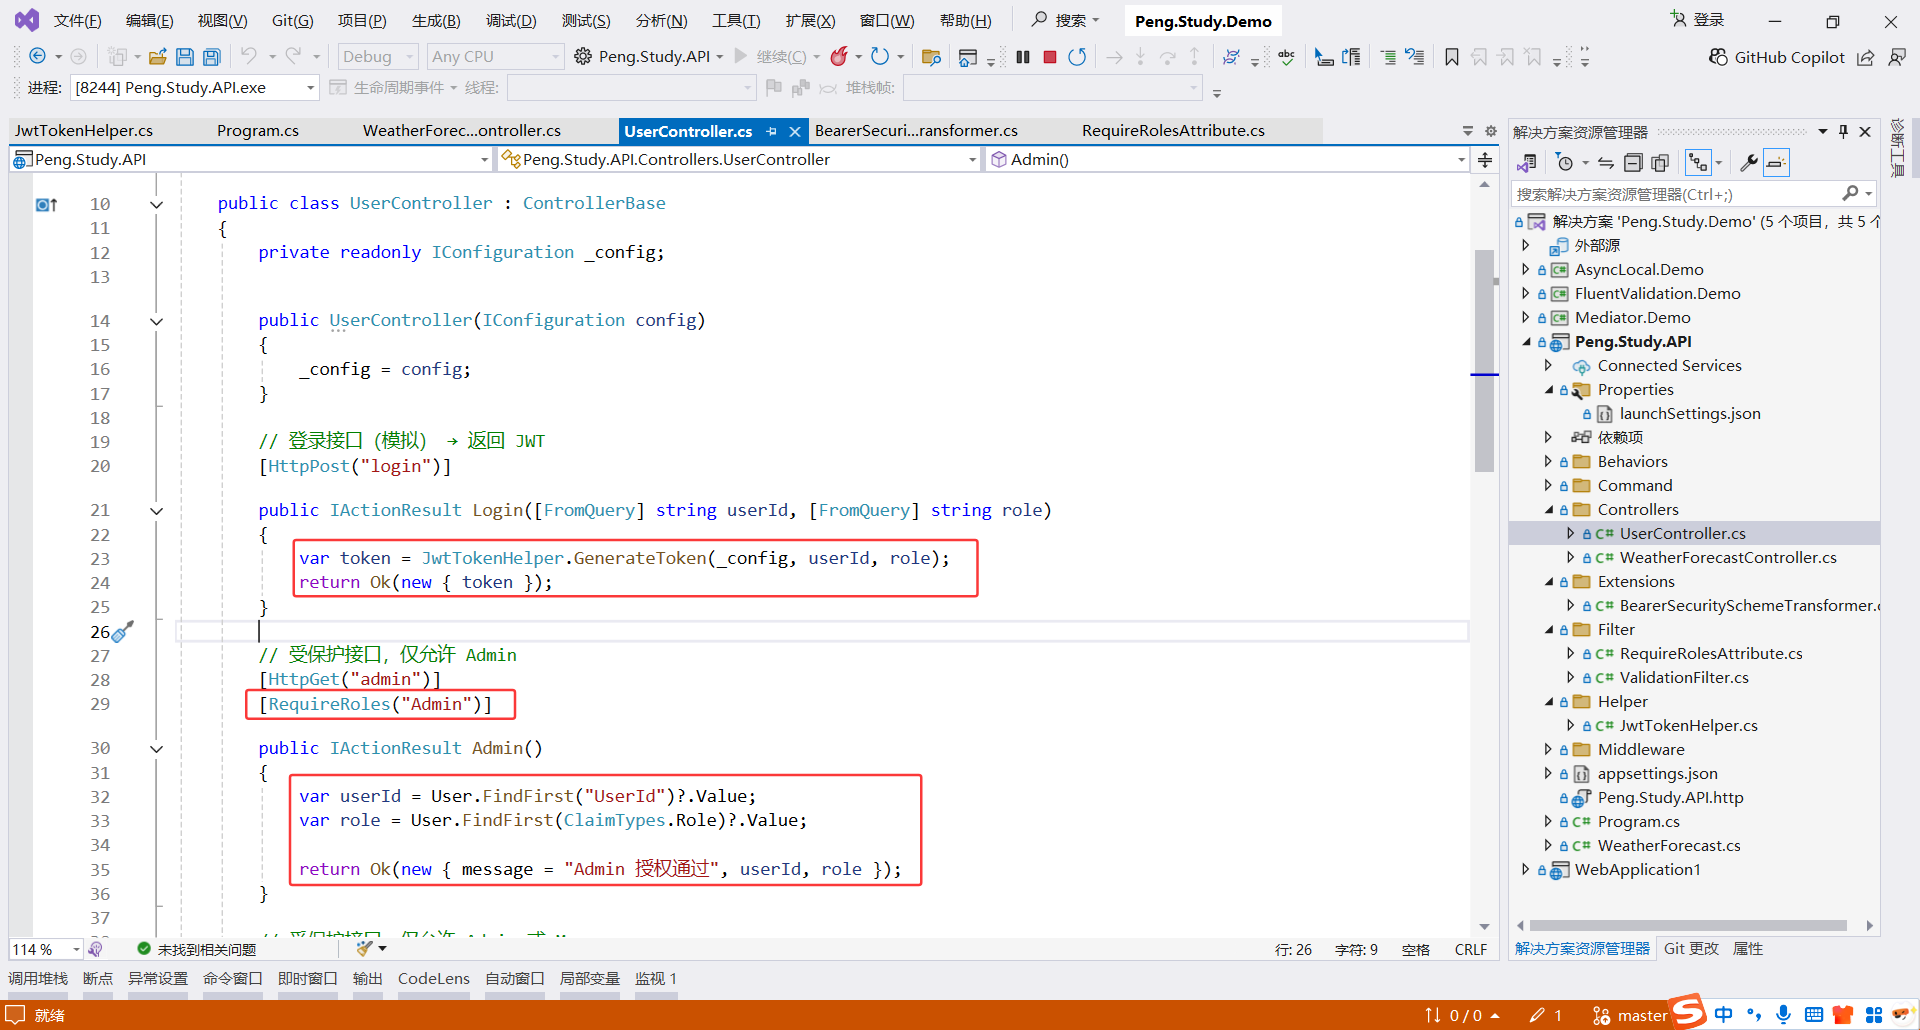Click the code cleanup broom icon below editor
Screen dimensions: 1920x1030
(x=365, y=948)
